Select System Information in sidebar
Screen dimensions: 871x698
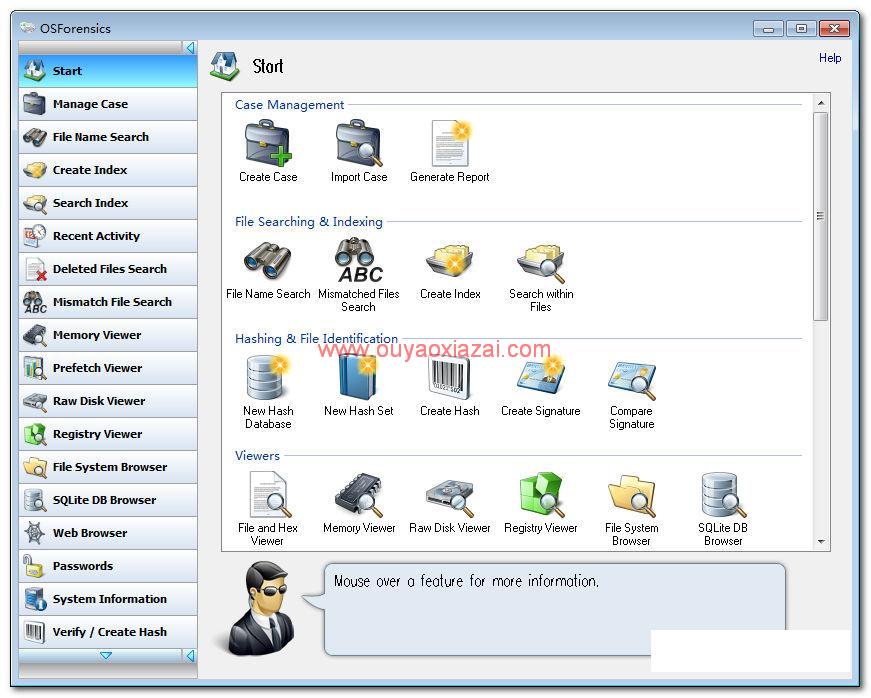pyautogui.click(x=108, y=599)
